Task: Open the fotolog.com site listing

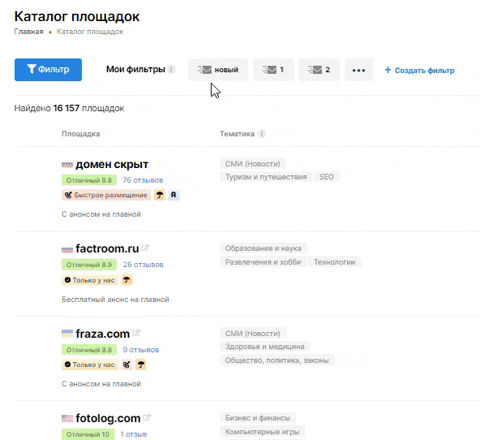Action: pyautogui.click(x=108, y=418)
